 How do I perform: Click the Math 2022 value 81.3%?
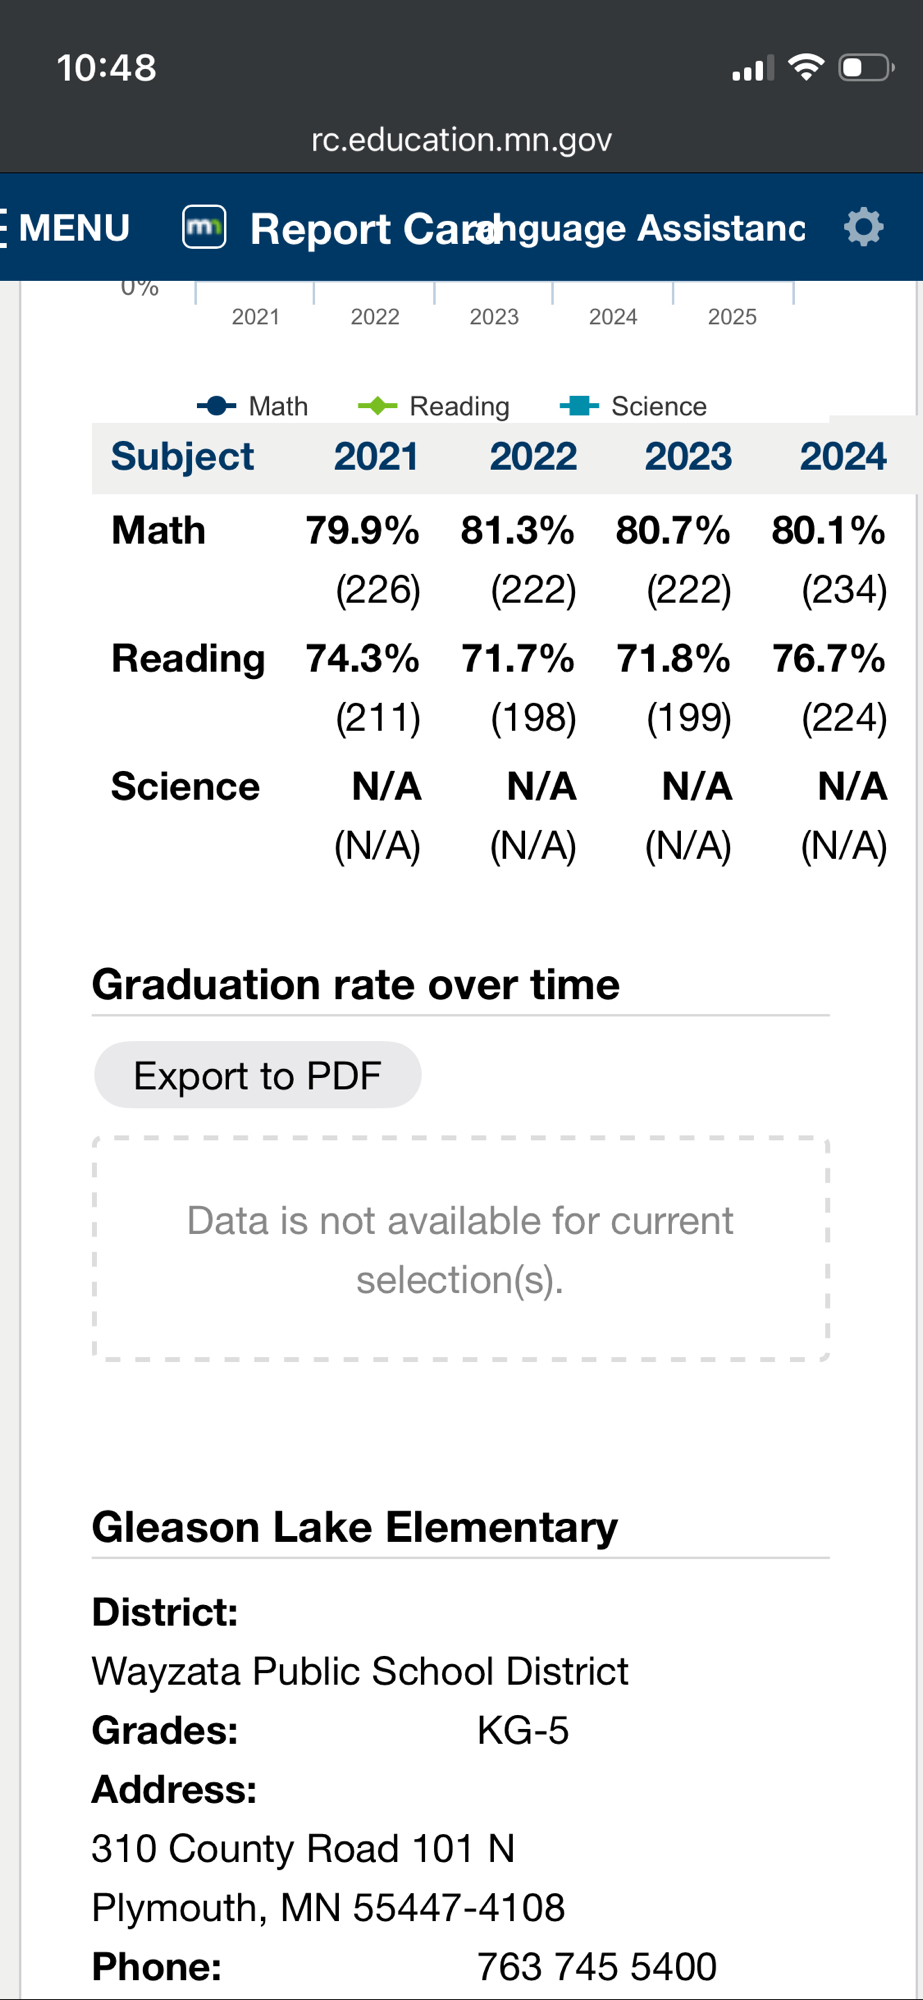pos(517,530)
